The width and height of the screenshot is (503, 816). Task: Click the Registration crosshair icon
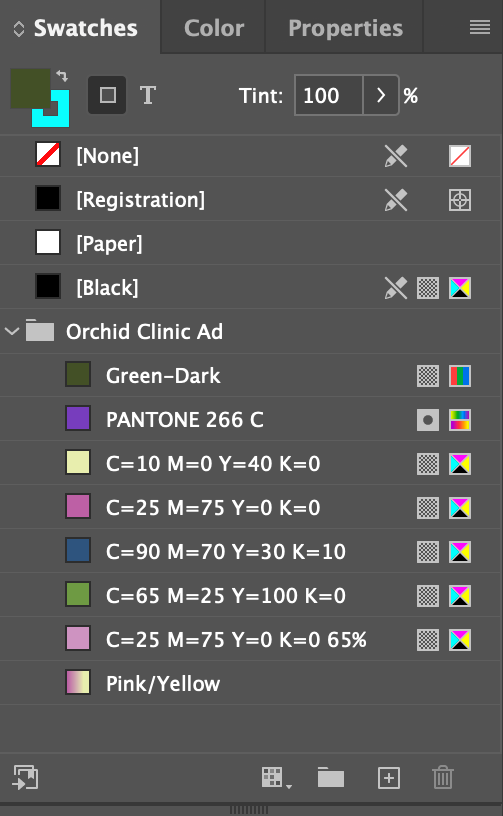(x=460, y=200)
